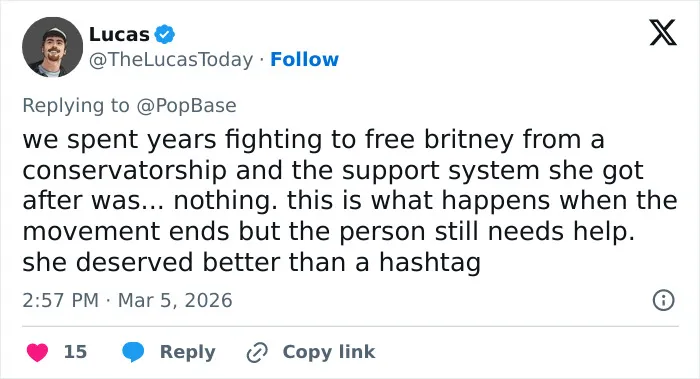Open Lucas's profile avatar picture
Viewport: 700px width, 379px height.
(x=53, y=47)
